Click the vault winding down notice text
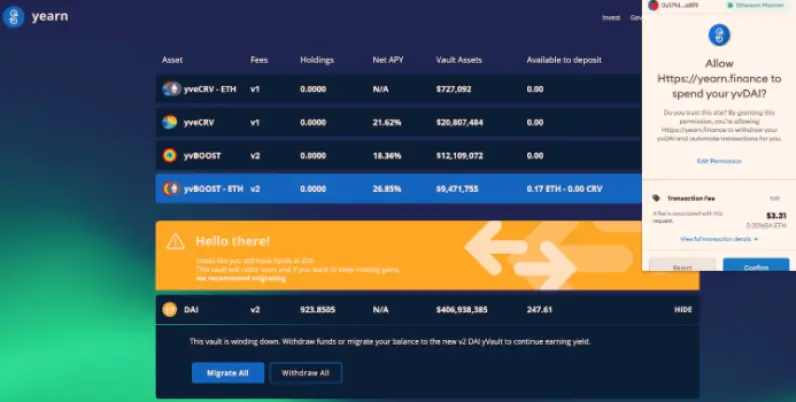The height and width of the screenshot is (402, 796). [x=390, y=342]
